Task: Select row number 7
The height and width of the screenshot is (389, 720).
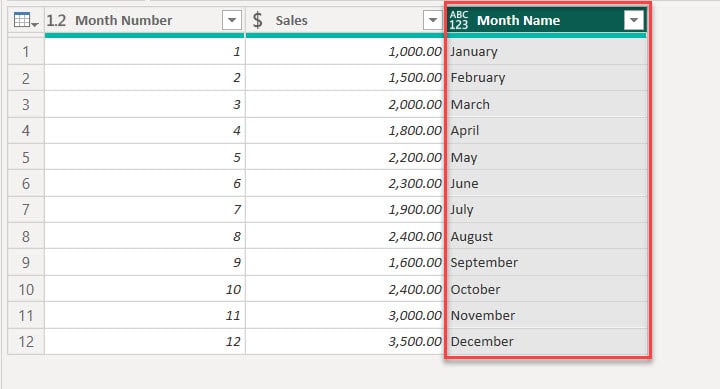Action: [x=26, y=210]
